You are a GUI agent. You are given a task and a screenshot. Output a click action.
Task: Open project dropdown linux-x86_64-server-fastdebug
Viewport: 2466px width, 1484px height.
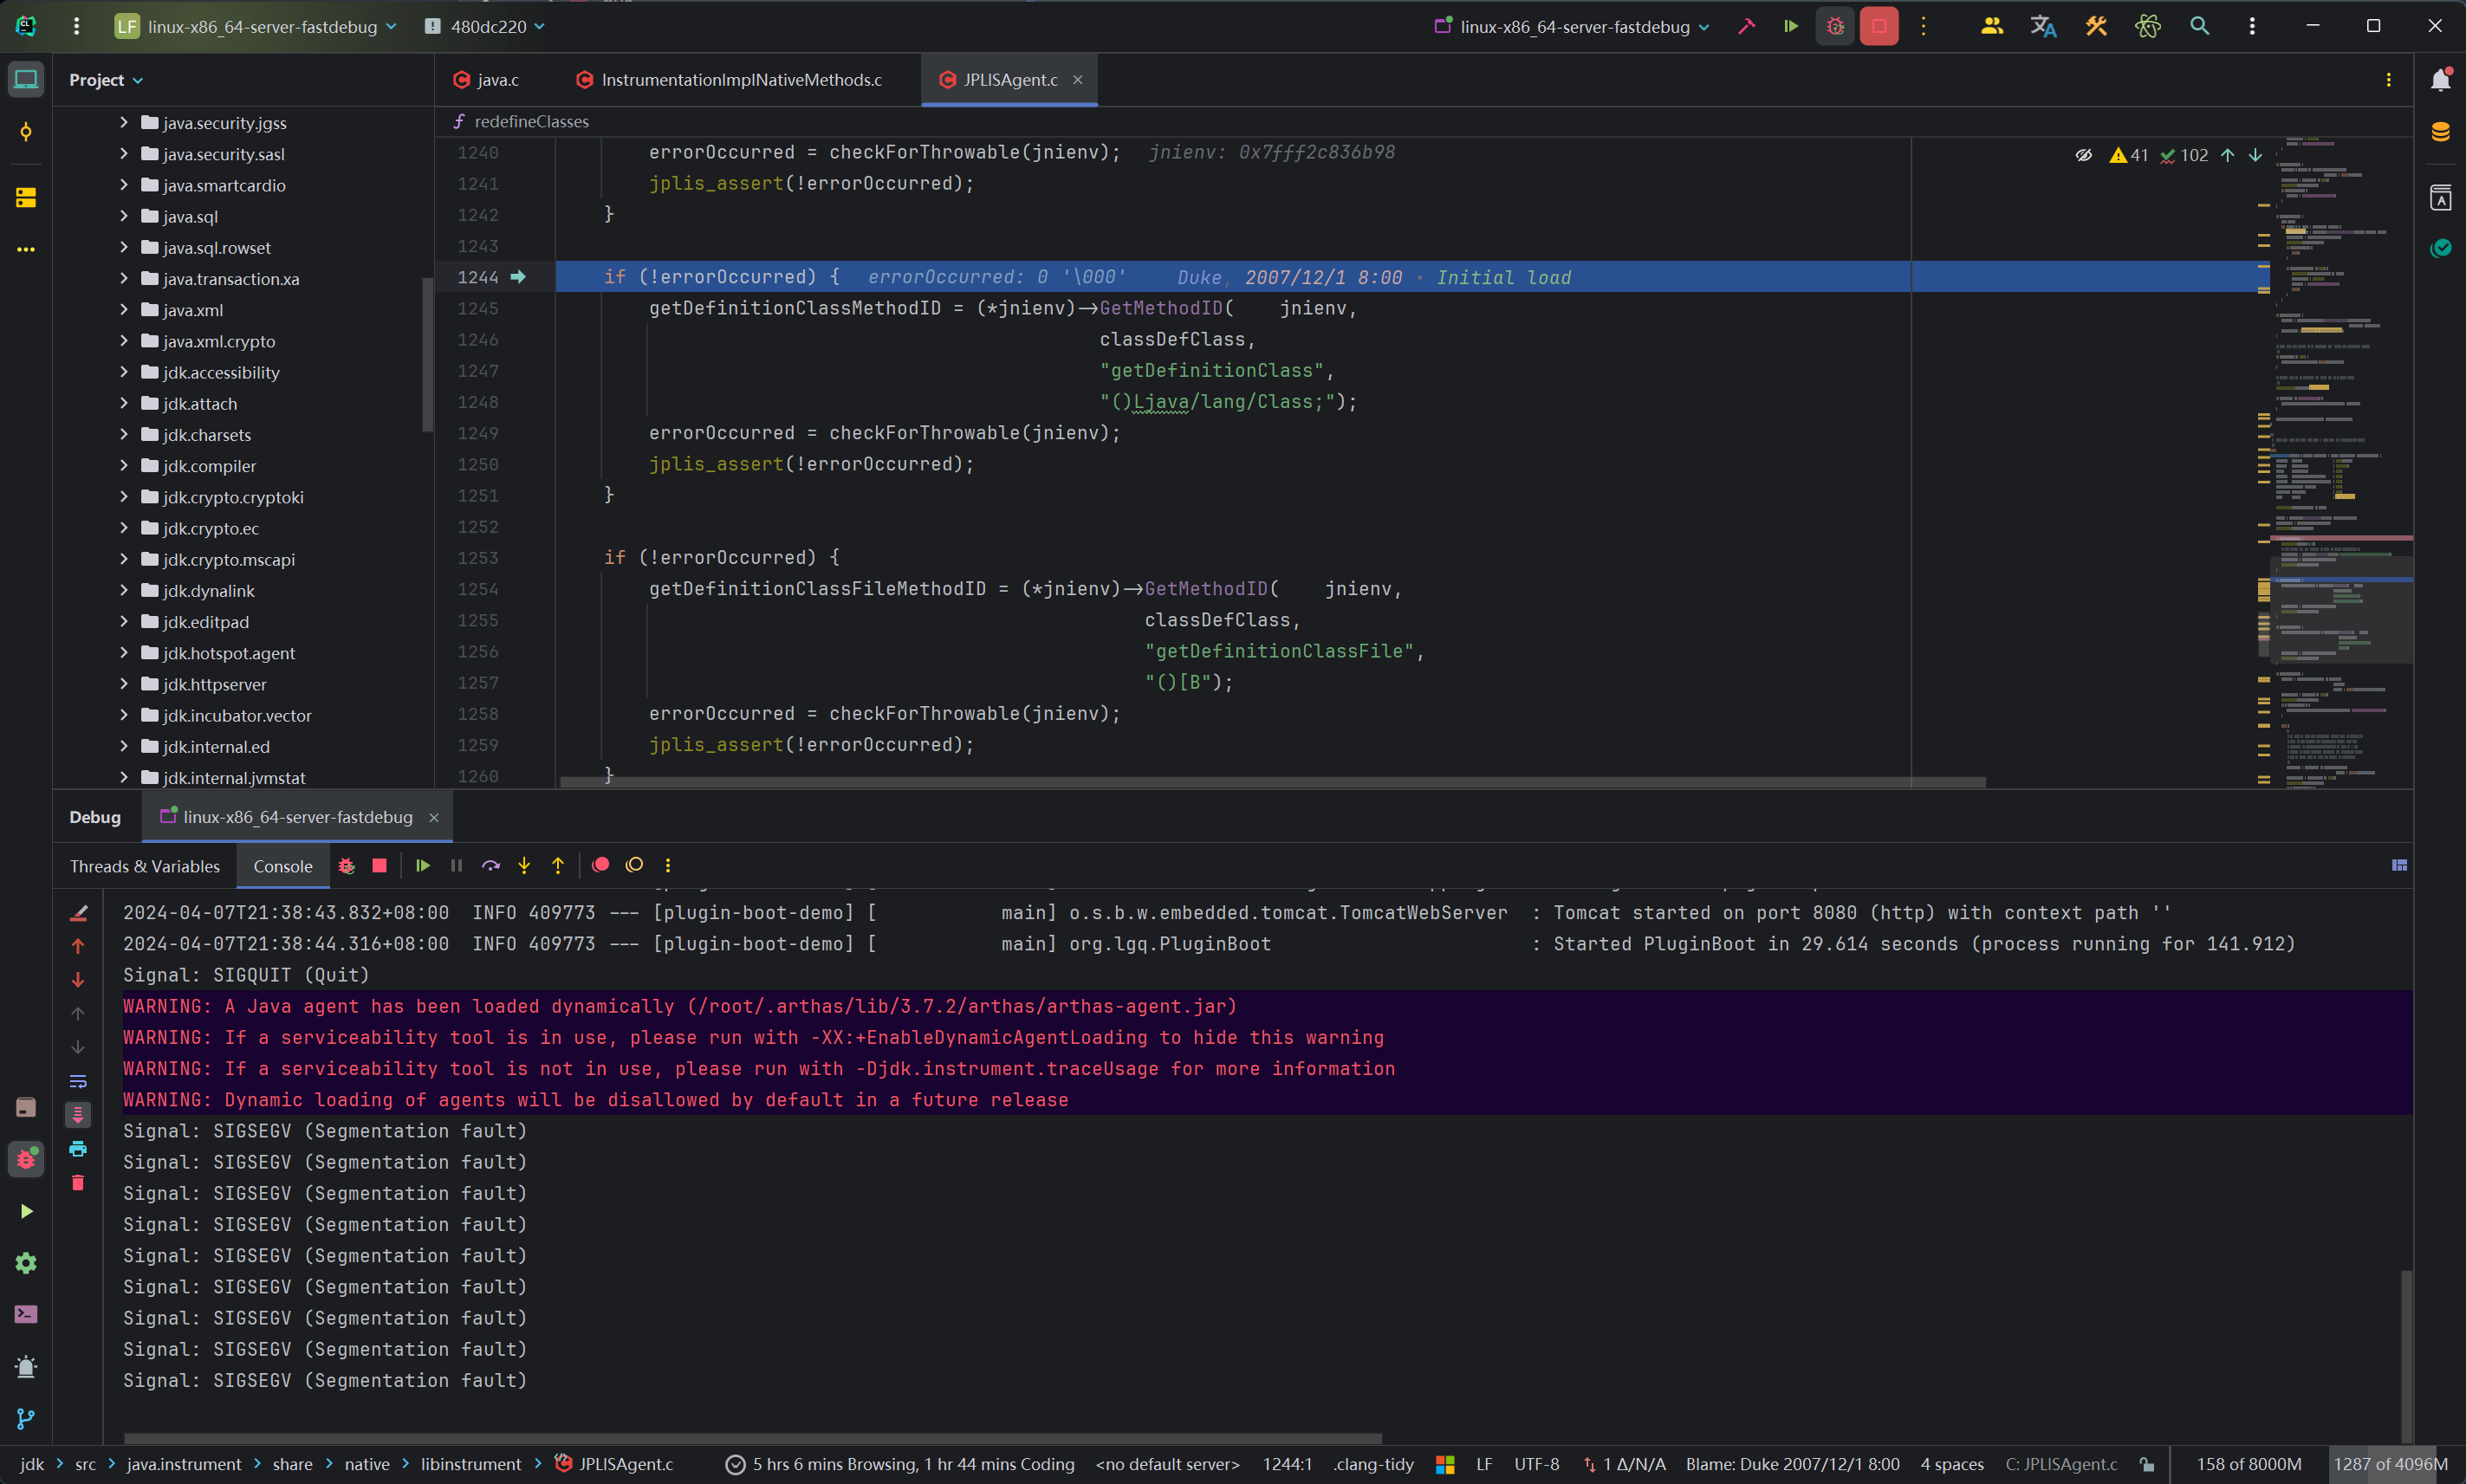coord(256,27)
